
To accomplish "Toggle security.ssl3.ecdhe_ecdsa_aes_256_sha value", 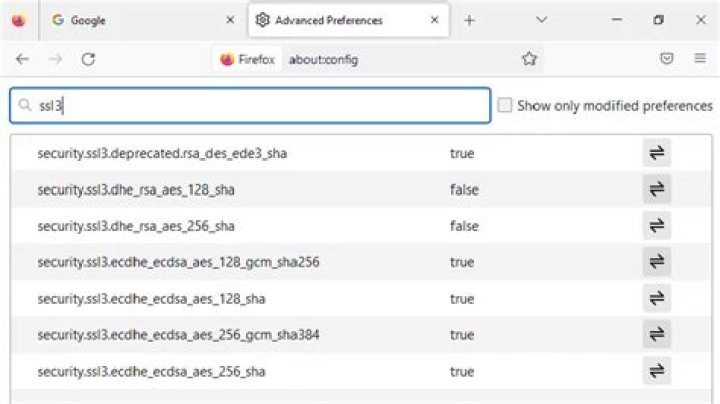I will point(657,371).
